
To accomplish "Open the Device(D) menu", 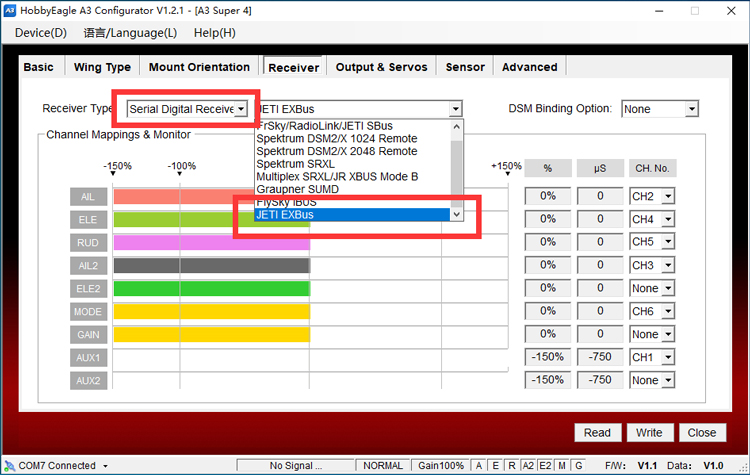I will tap(41, 33).
